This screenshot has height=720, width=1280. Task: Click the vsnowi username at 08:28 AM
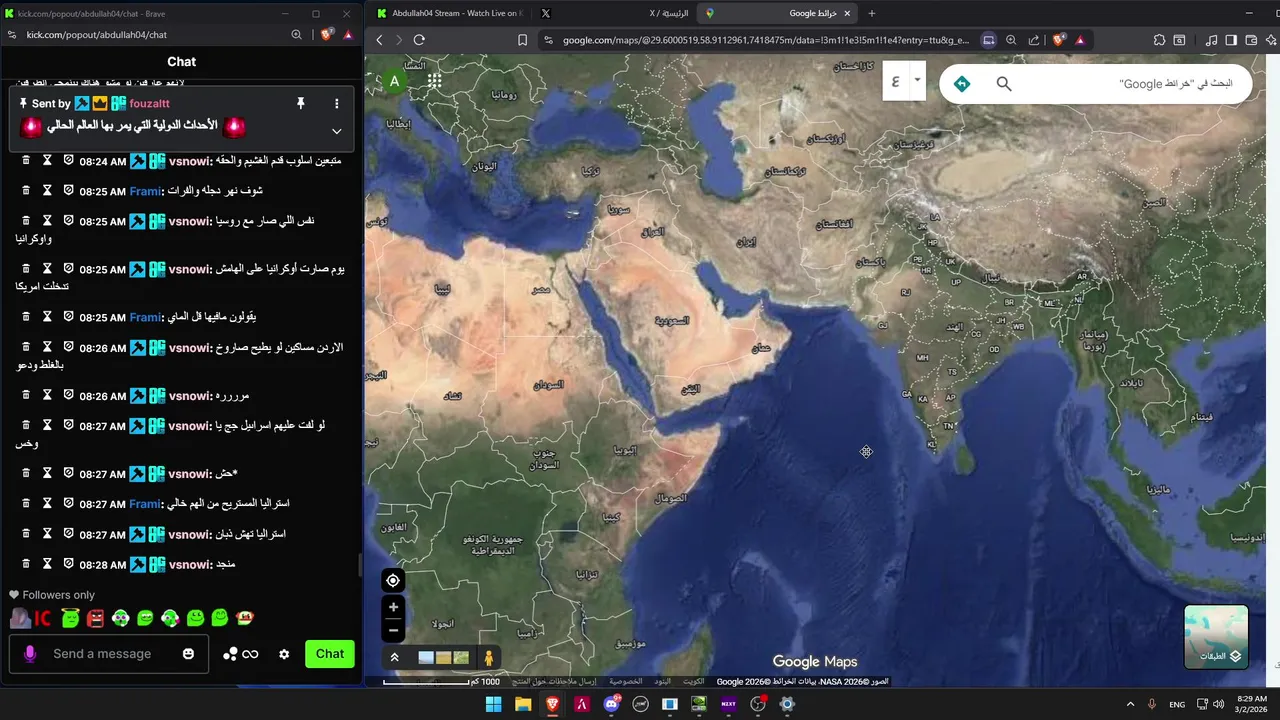point(190,565)
